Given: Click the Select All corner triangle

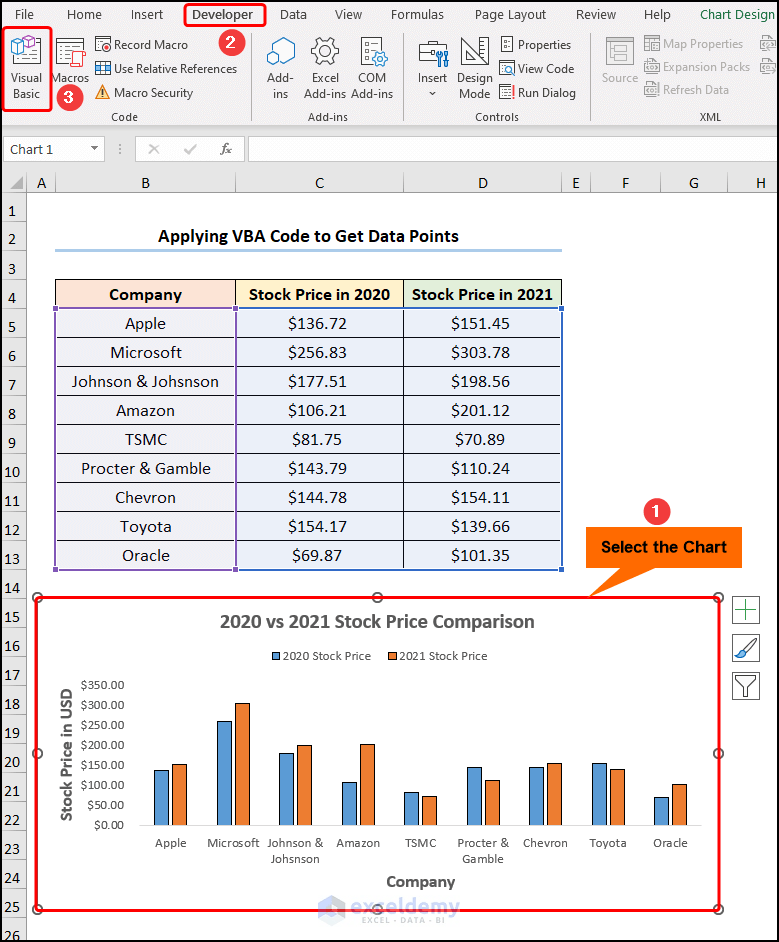Looking at the screenshot, I should (16, 183).
